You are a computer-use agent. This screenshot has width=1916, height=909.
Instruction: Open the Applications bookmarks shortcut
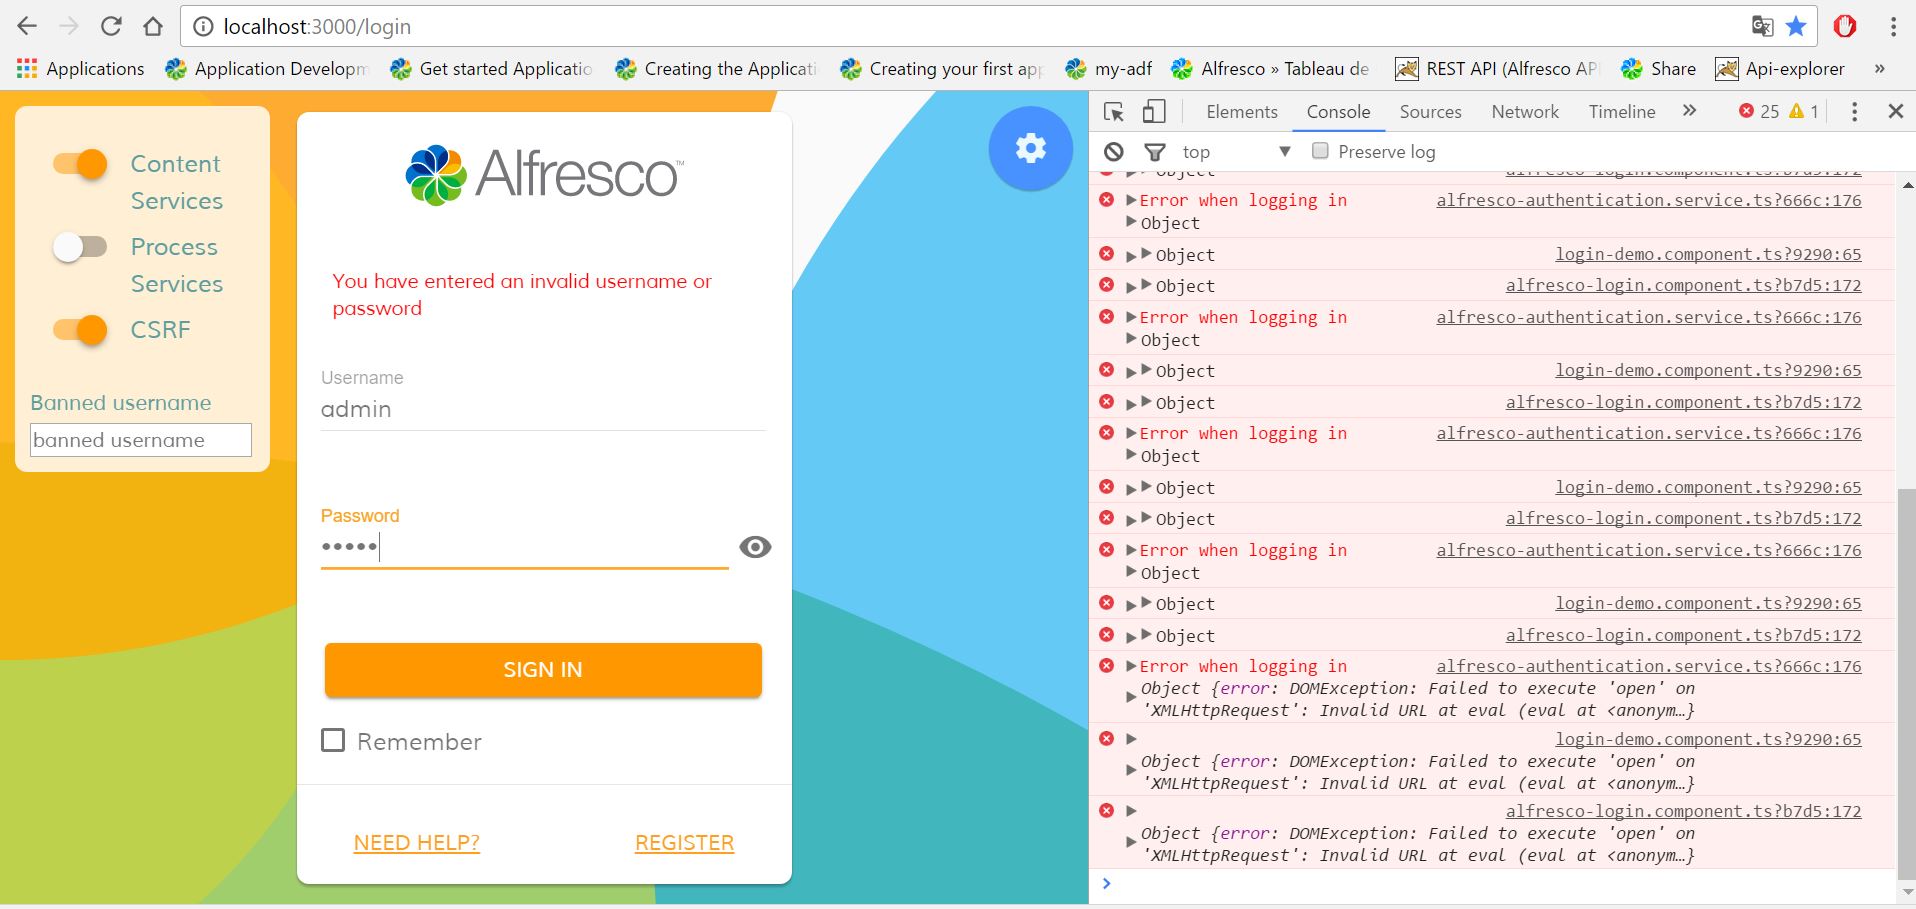(x=81, y=68)
